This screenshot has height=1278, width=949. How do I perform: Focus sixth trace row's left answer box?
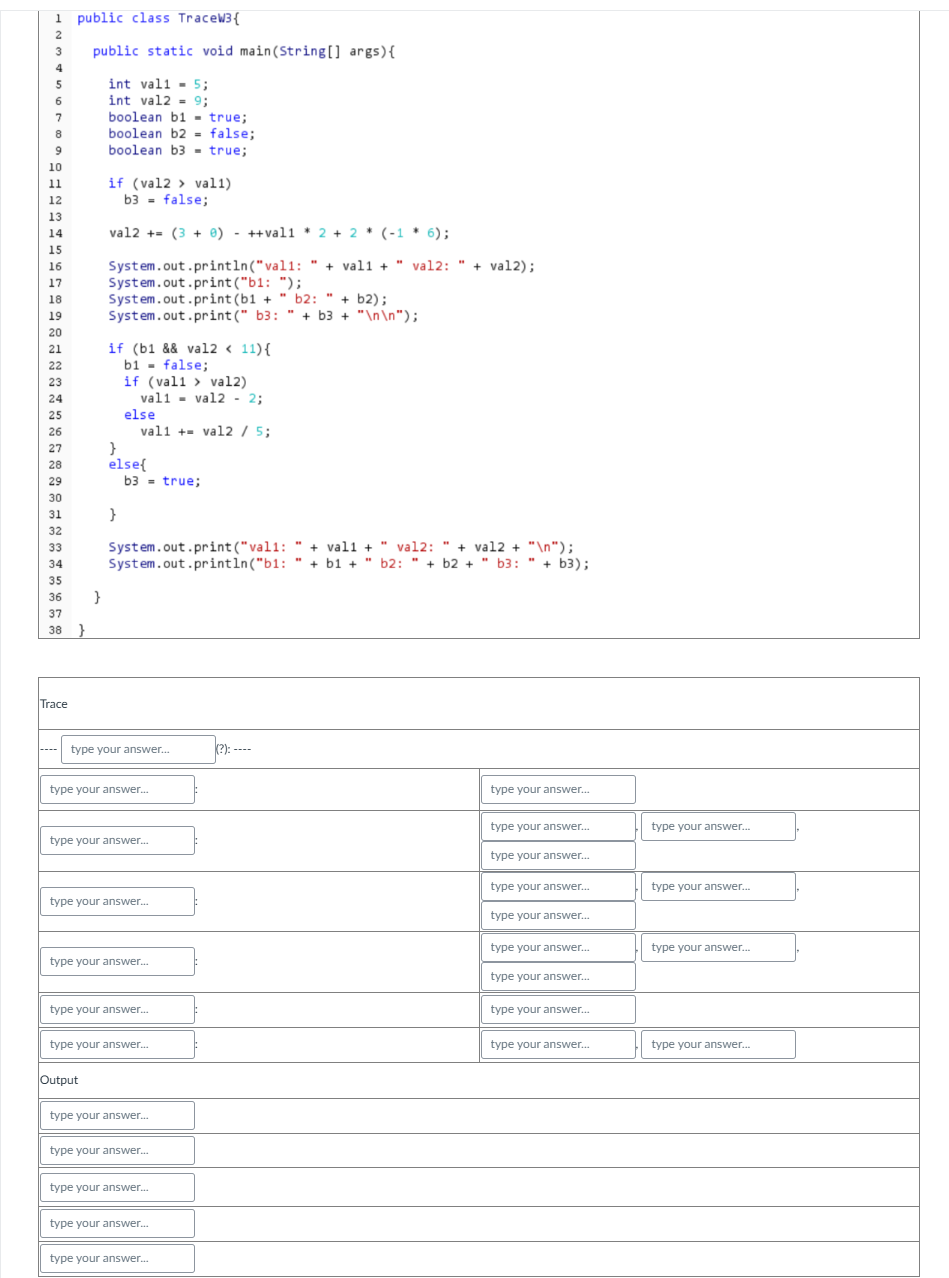click(118, 1044)
